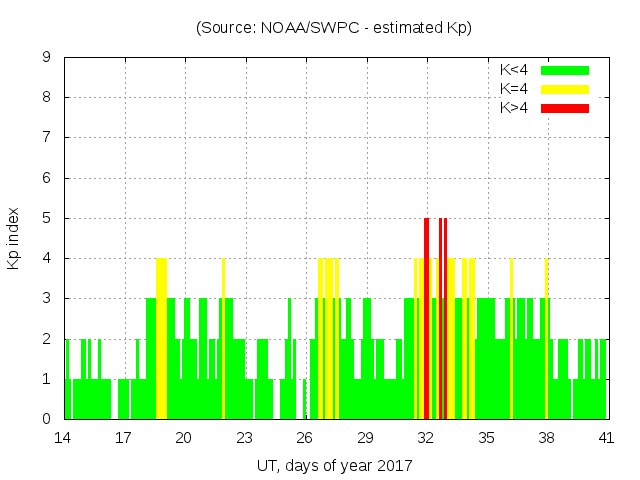Viewport: 640px width, 480px height.
Task: Click y-axis tick label 9
Action: (47, 58)
